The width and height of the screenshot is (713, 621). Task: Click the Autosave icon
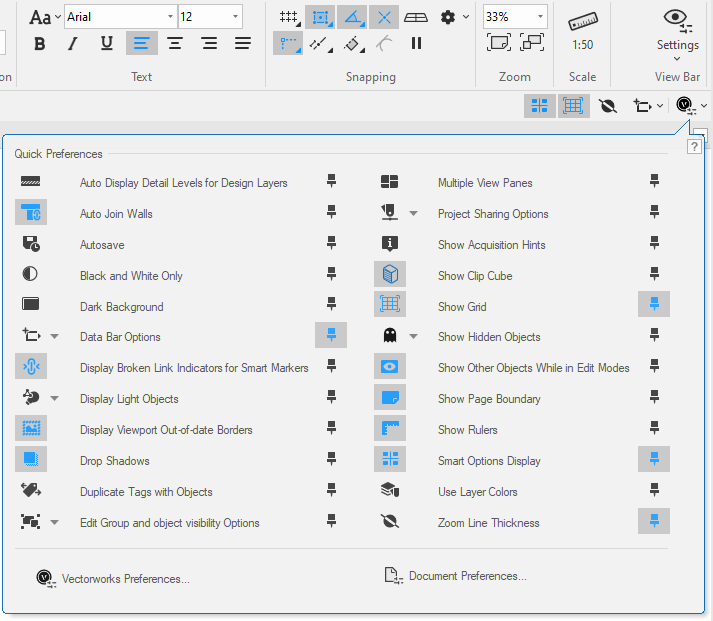tap(31, 244)
